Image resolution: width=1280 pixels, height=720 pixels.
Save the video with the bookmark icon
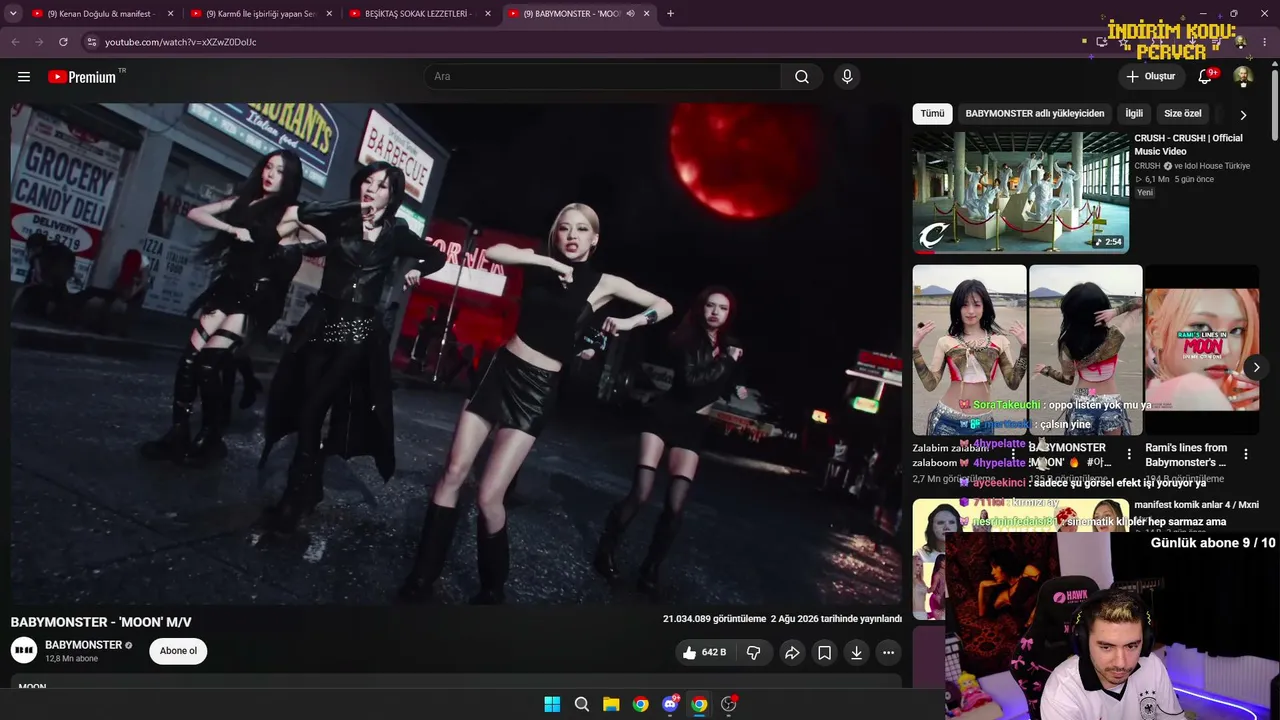click(x=824, y=653)
